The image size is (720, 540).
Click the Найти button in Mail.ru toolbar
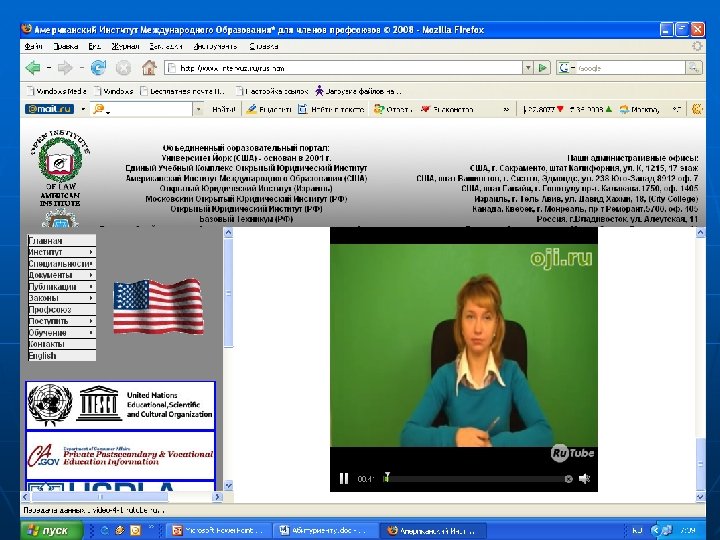pyautogui.click(x=223, y=109)
